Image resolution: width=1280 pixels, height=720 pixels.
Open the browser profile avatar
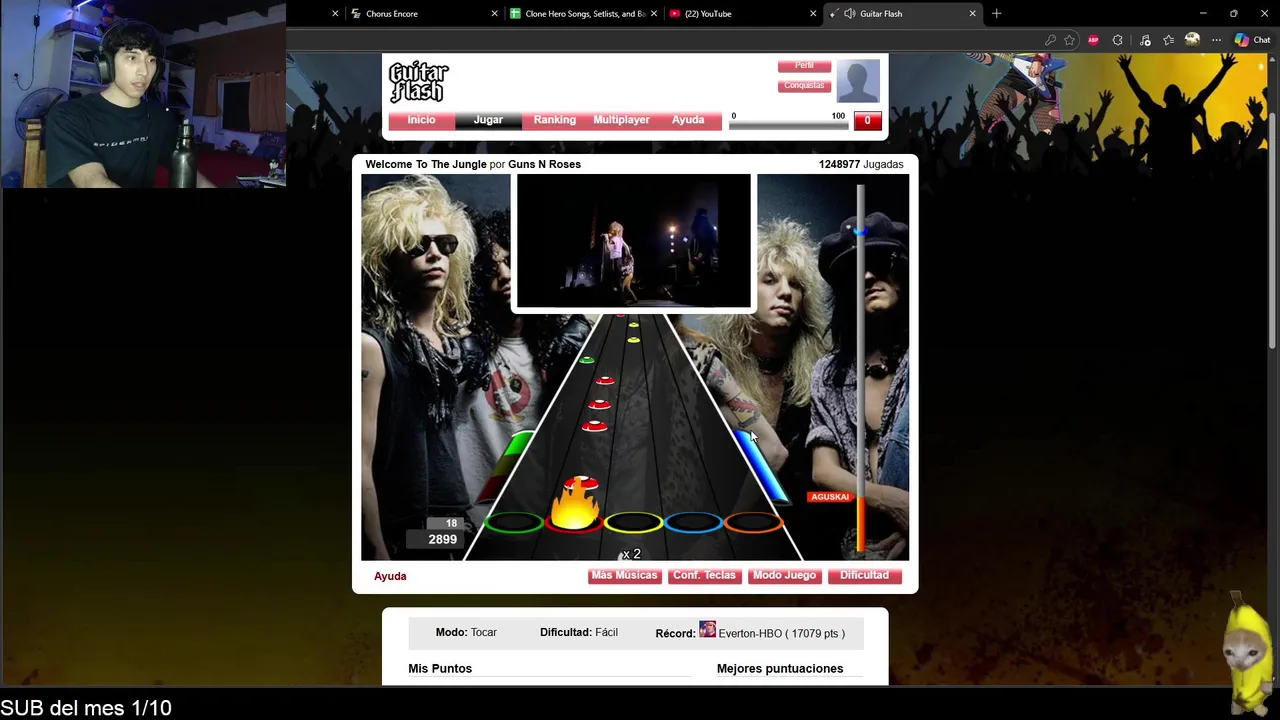point(1192,40)
